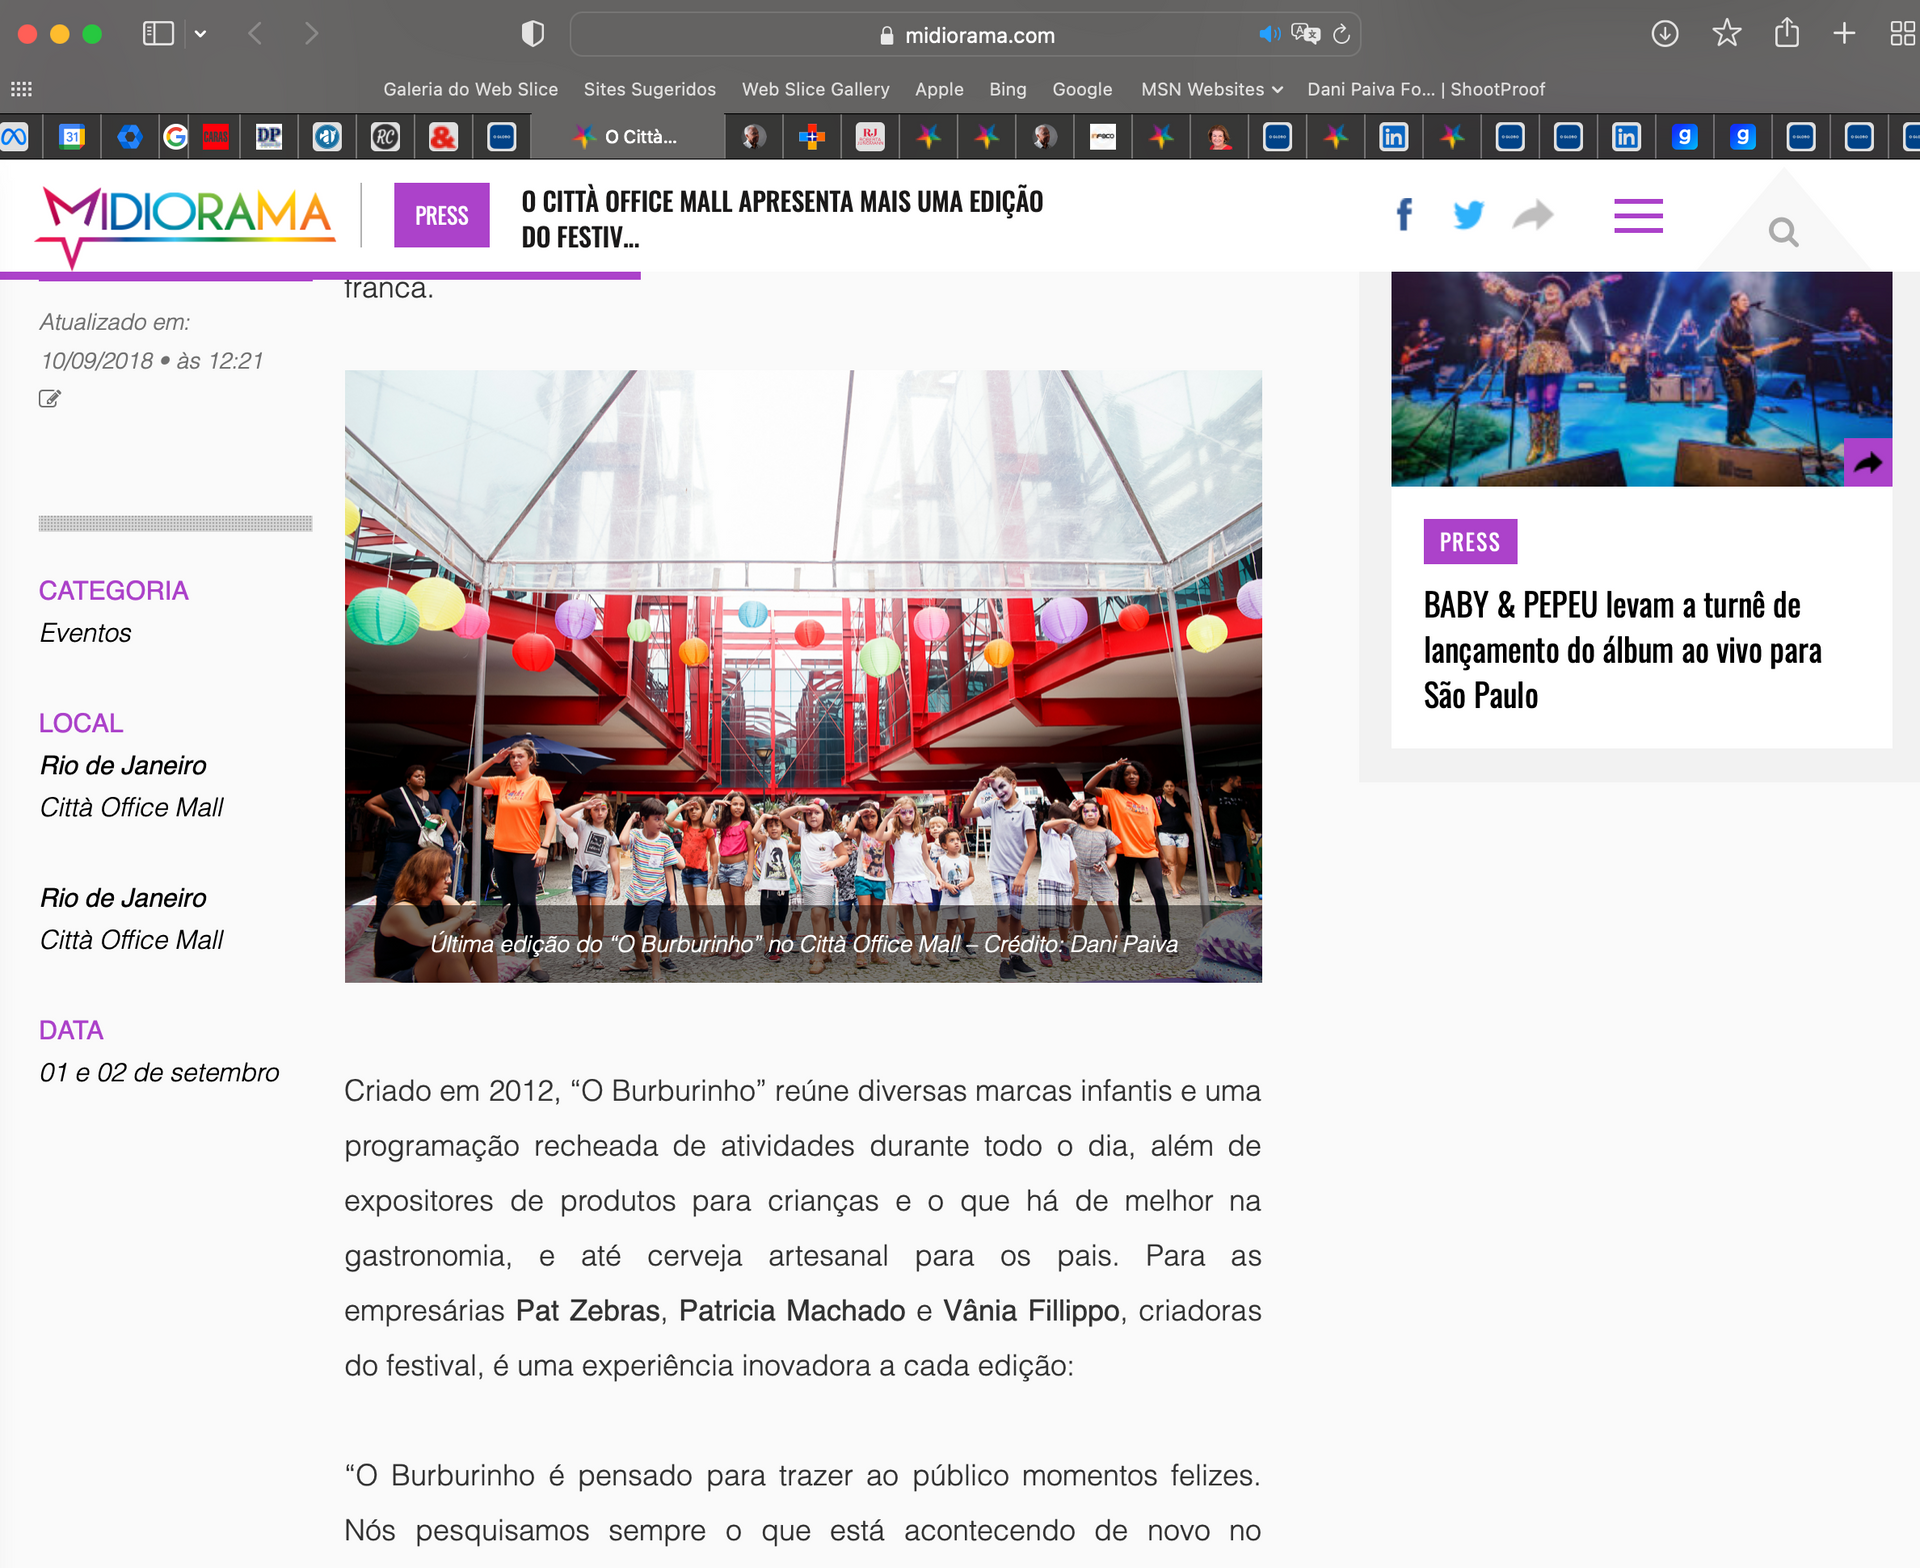Click the search magnifier icon
This screenshot has height=1568, width=1920.
coord(1783,233)
